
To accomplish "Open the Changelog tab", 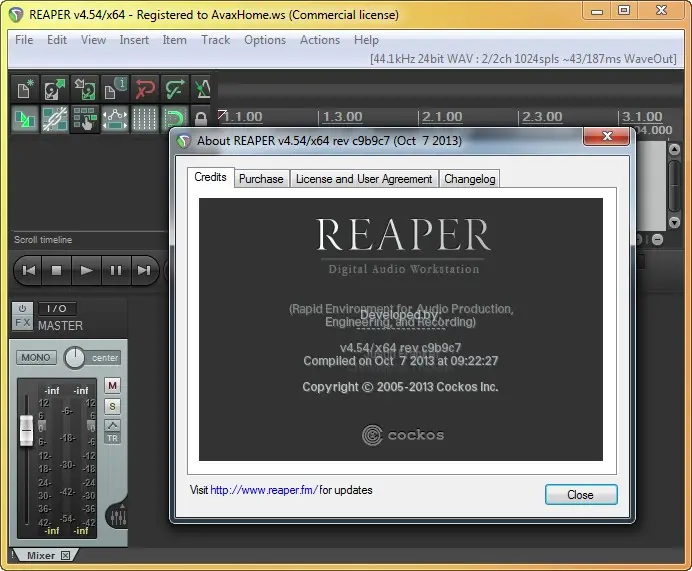I will click(470, 179).
